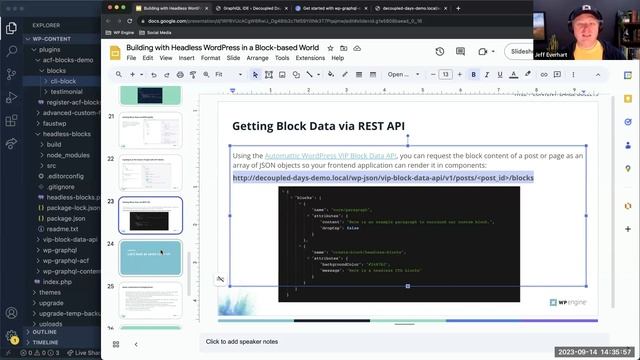Toggle underline formatting

point(500,75)
